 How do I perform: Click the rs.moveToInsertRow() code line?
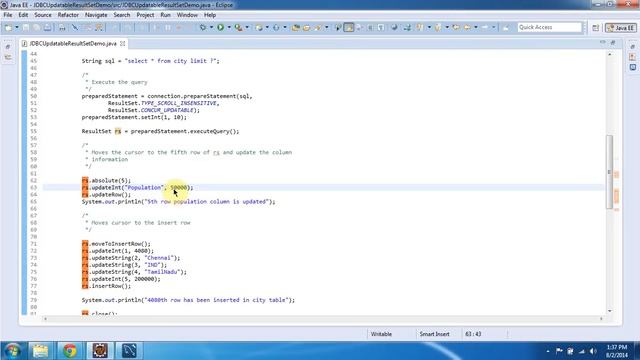(x=116, y=244)
